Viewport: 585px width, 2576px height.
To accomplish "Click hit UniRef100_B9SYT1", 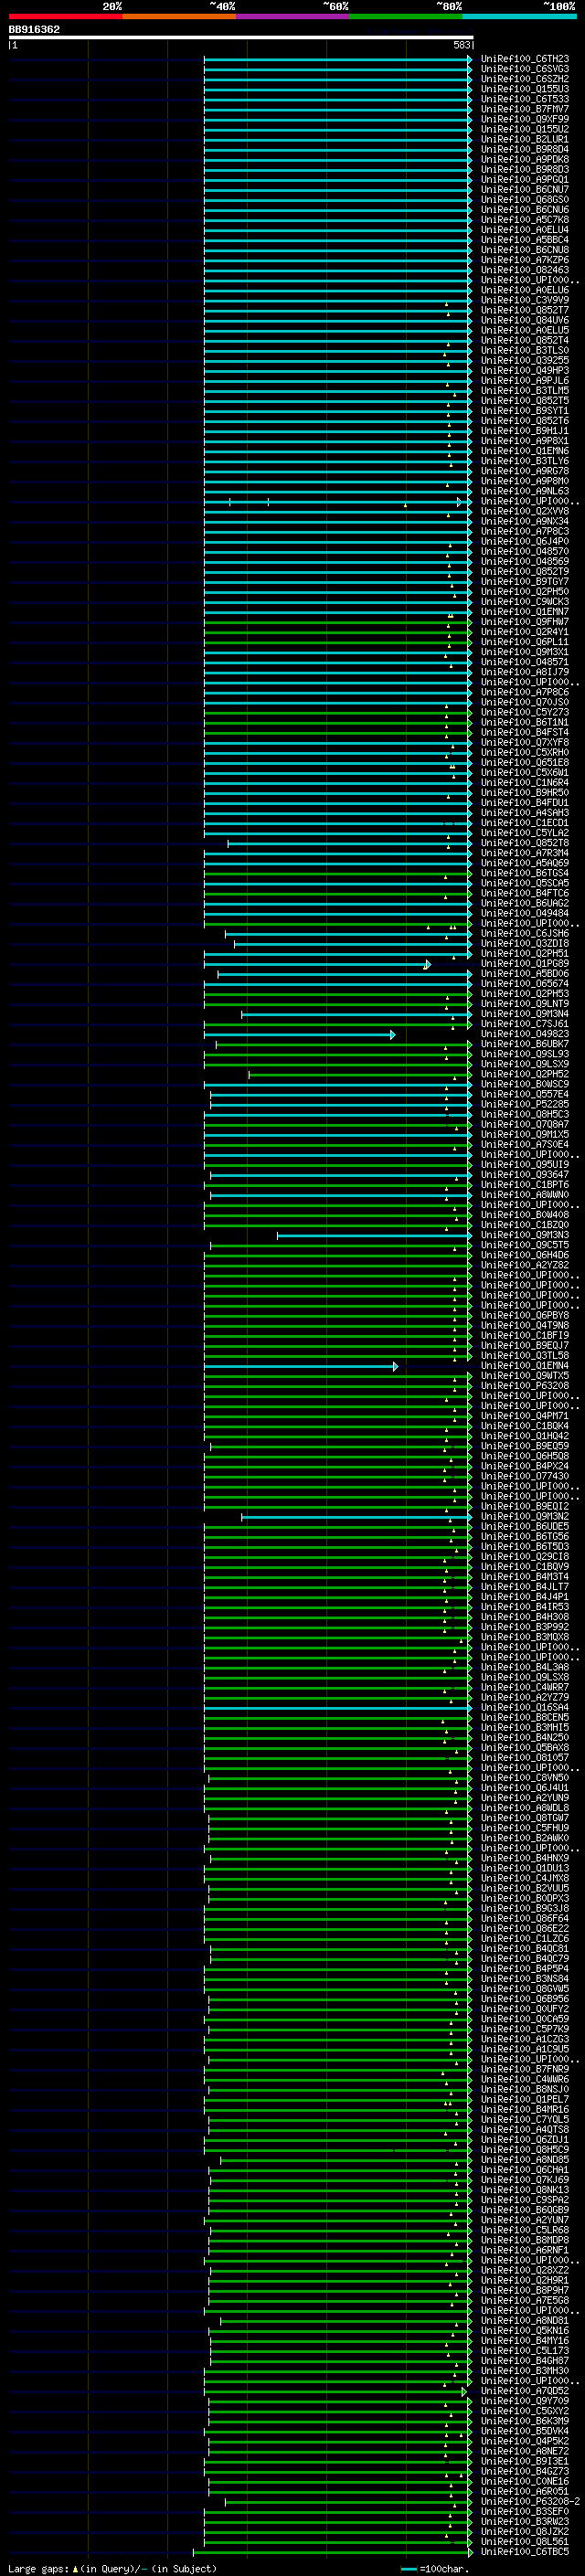I will point(524,410).
